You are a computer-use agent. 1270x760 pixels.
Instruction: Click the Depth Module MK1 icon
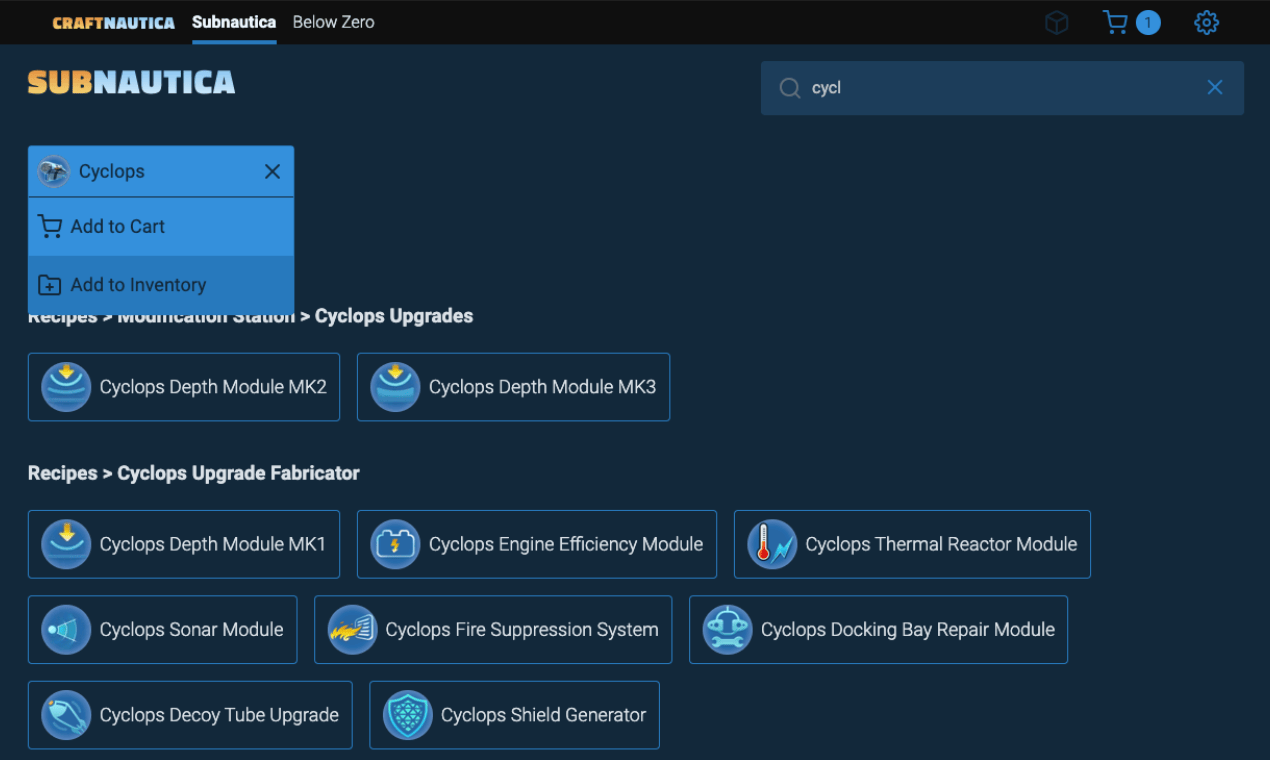pyautogui.click(x=66, y=544)
